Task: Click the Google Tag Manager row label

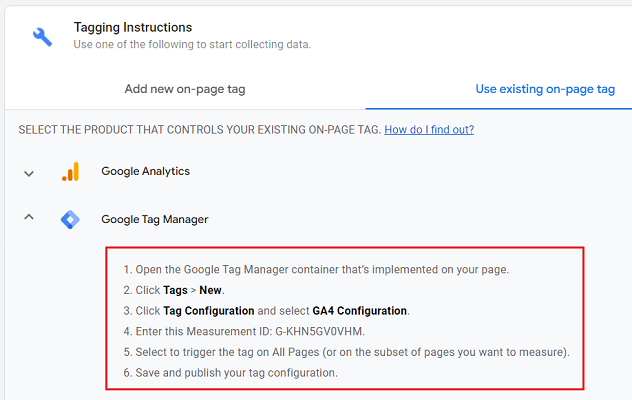Action: pos(155,219)
